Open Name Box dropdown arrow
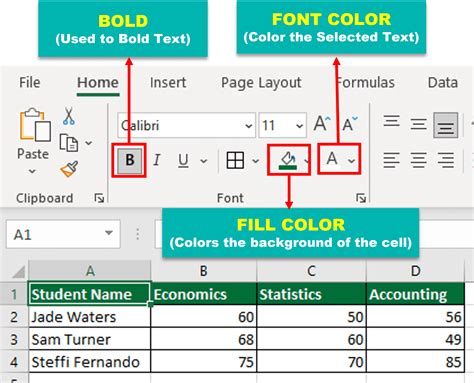Image resolution: width=474 pixels, height=383 pixels. [109, 233]
